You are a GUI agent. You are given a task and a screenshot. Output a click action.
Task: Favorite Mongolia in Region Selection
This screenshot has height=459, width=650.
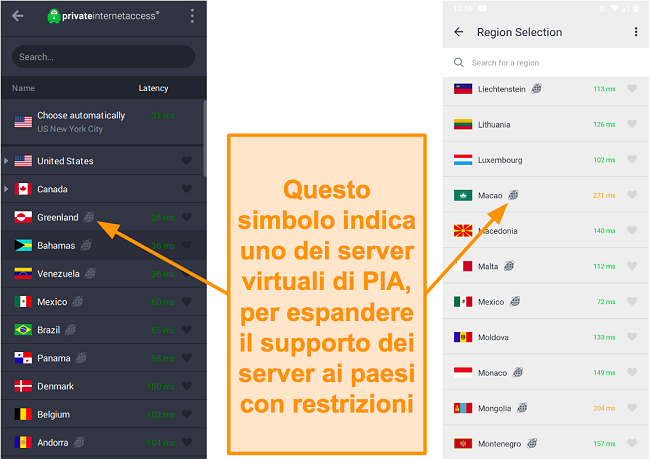click(632, 408)
